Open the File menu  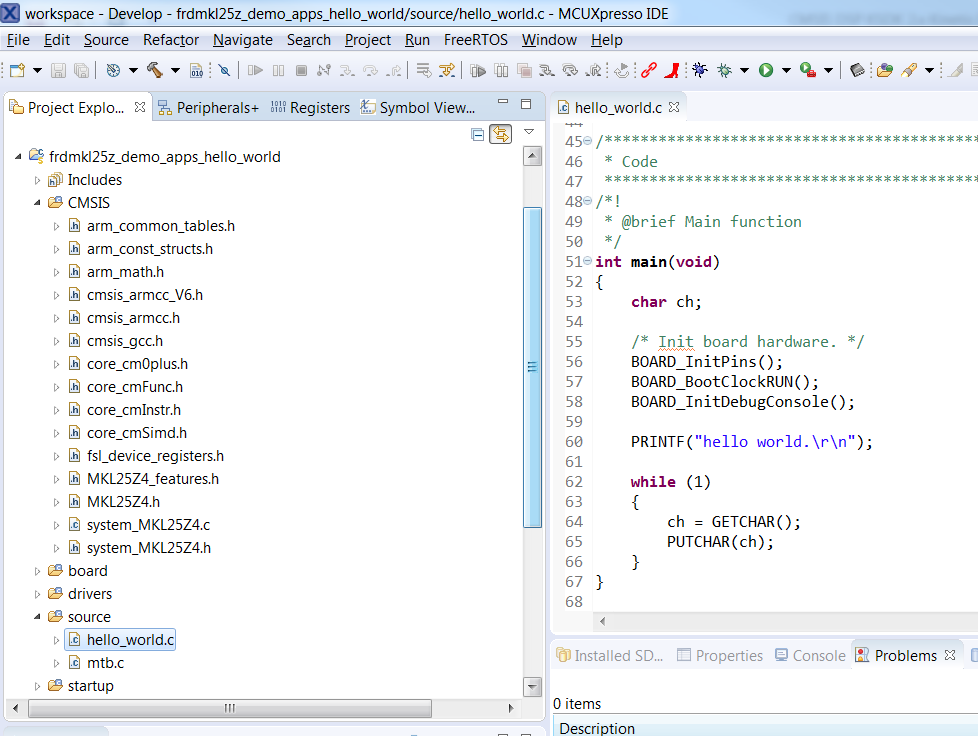click(x=18, y=40)
